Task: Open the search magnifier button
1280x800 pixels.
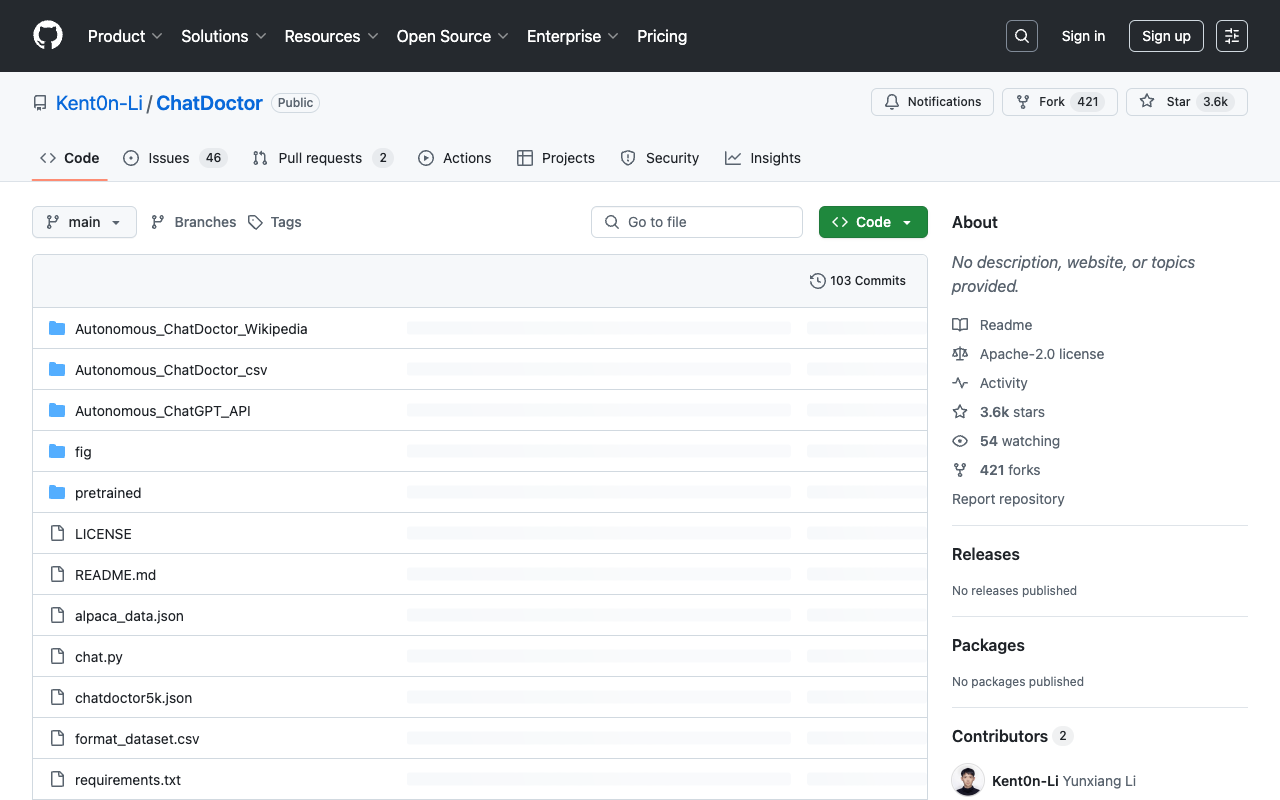Action: [1022, 36]
